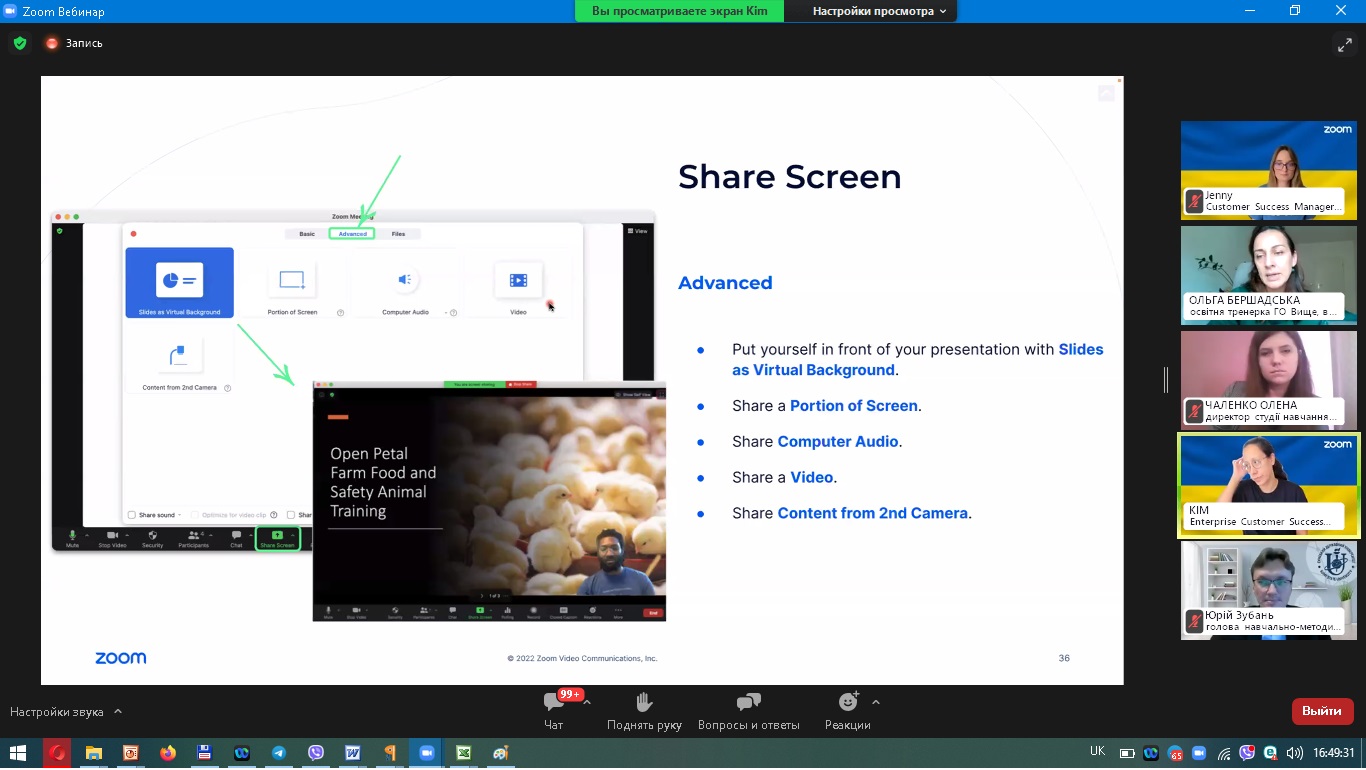
Task: Open the orange paragraph-mark app in taskbar
Action: click(390, 753)
